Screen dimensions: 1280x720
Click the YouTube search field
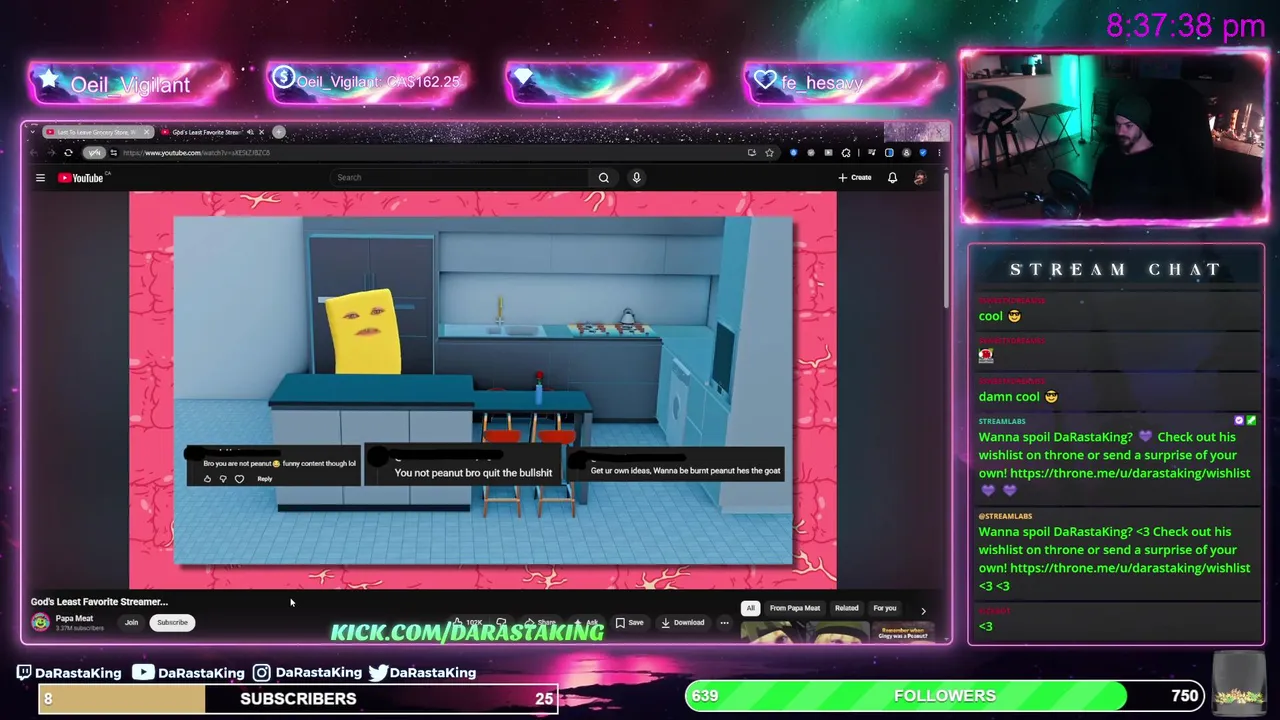click(460, 178)
